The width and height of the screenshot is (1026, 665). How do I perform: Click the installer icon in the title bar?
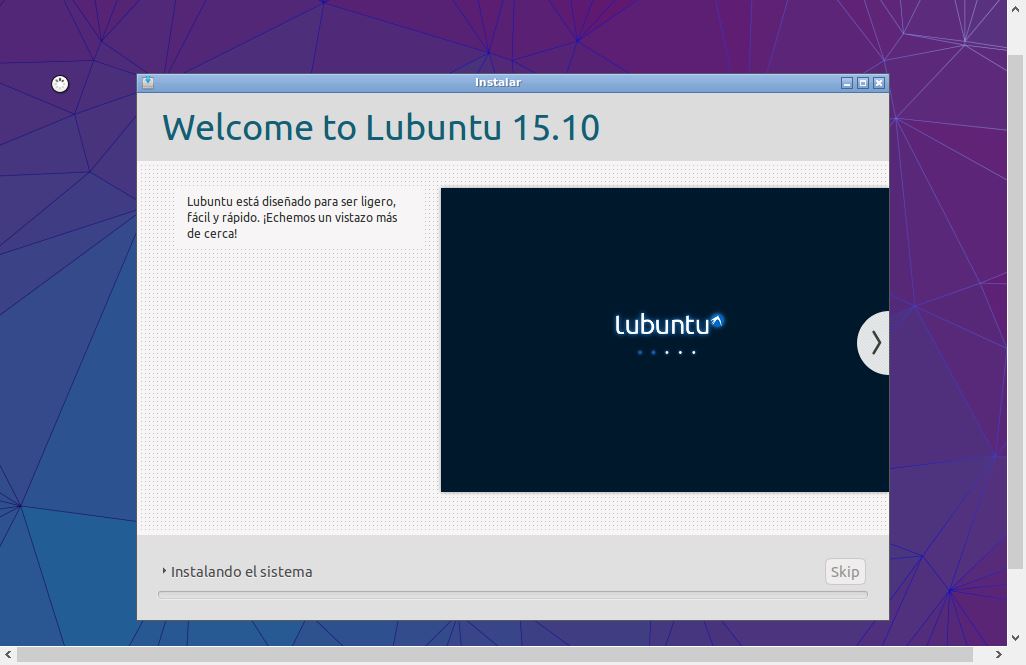pos(148,83)
